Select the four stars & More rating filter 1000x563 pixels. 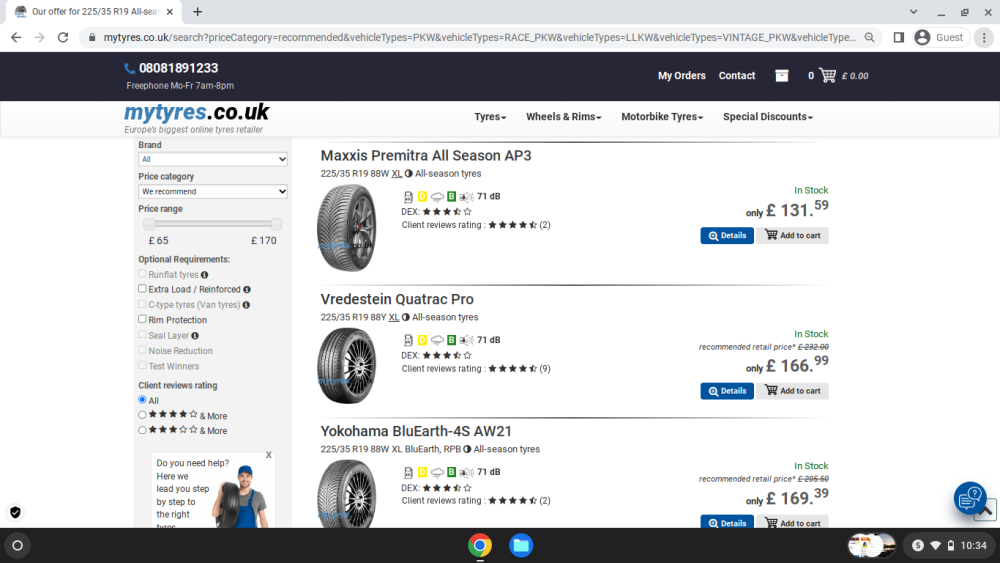(142, 415)
